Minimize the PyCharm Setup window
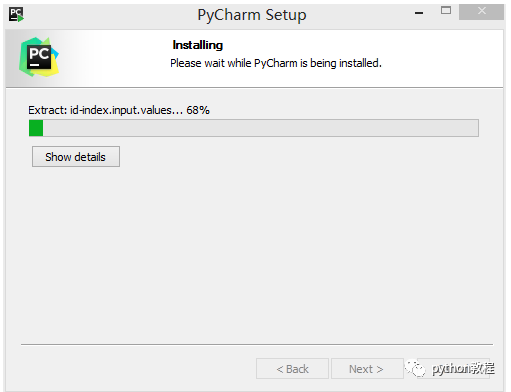This screenshot has height=392, width=511. tap(419, 13)
